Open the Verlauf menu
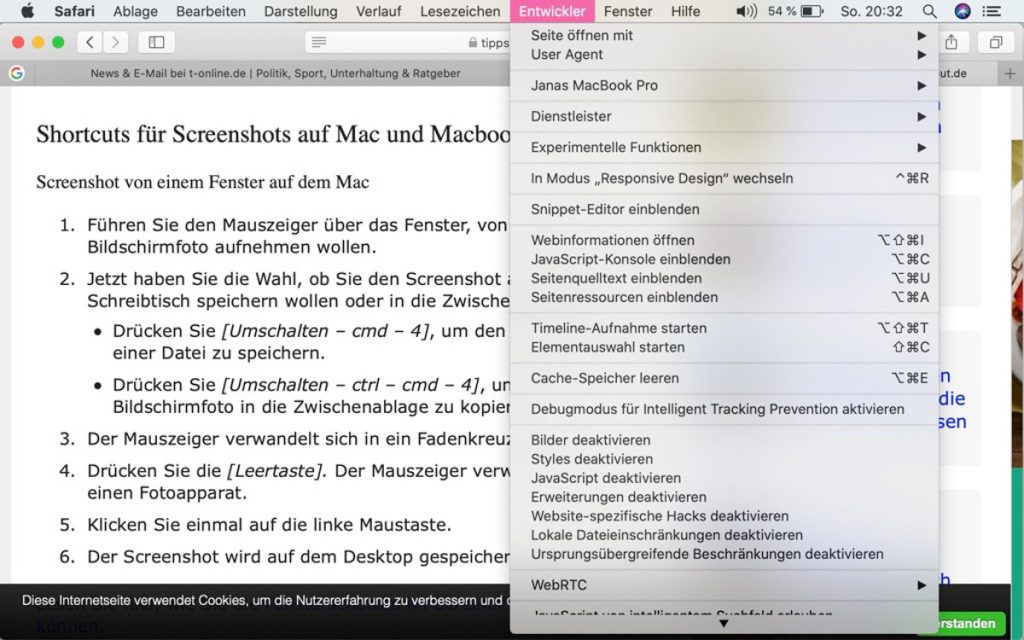Screen dimensions: 1024x640 pyautogui.click(x=379, y=11)
